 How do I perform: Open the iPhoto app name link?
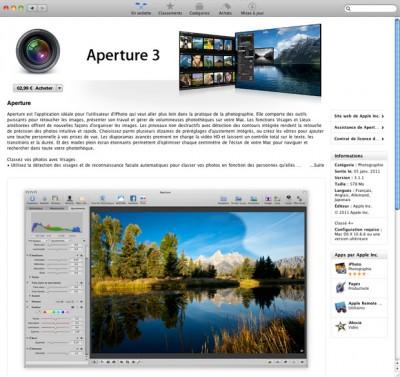355,264
